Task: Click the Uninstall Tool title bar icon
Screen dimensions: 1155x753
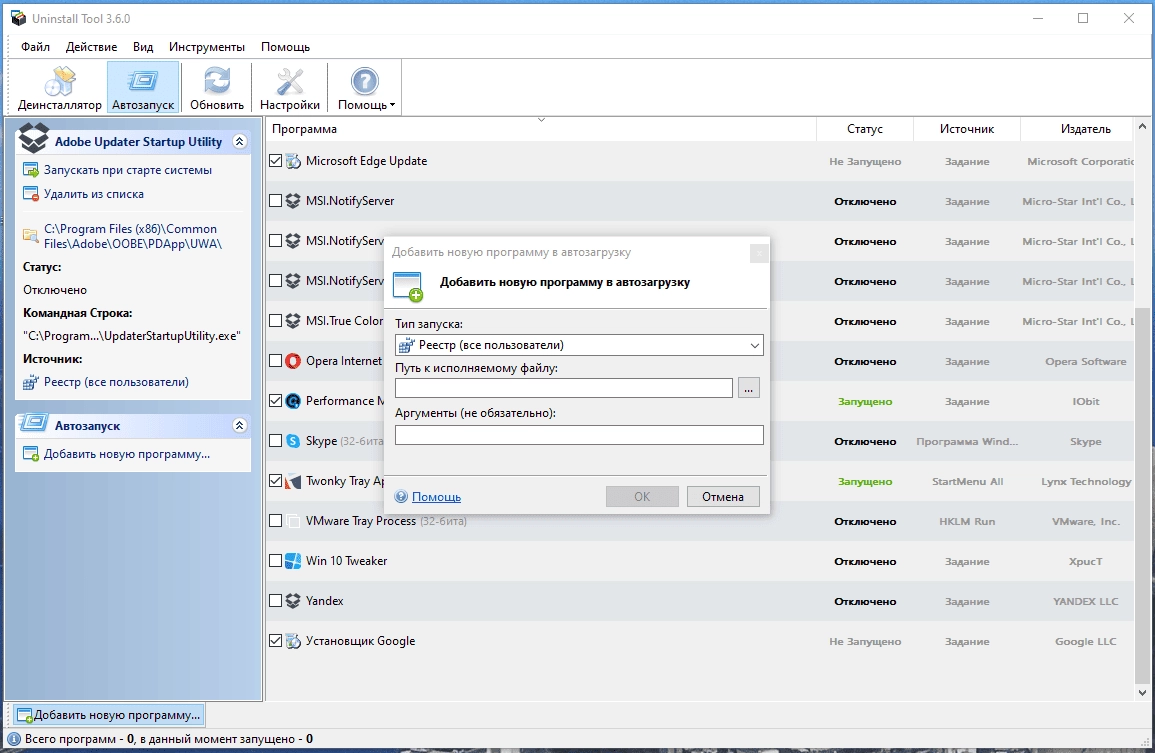Action: coord(18,18)
